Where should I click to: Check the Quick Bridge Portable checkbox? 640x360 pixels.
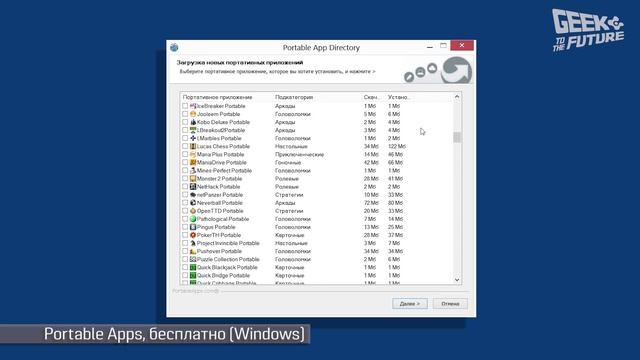coord(185,276)
